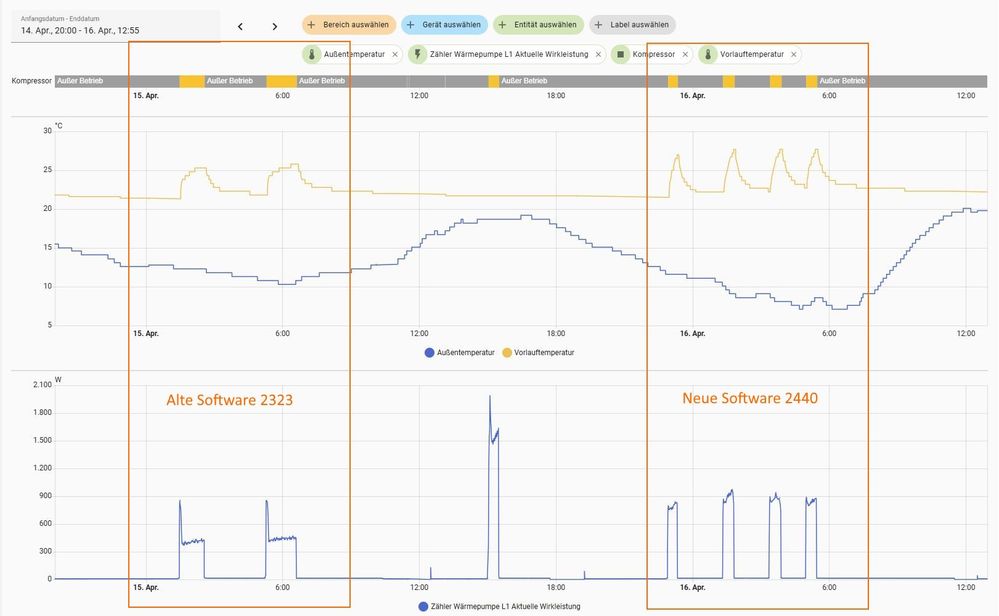Open the Bereich auswählen picker
Viewport: 999px width, 616px height.
[349, 25]
